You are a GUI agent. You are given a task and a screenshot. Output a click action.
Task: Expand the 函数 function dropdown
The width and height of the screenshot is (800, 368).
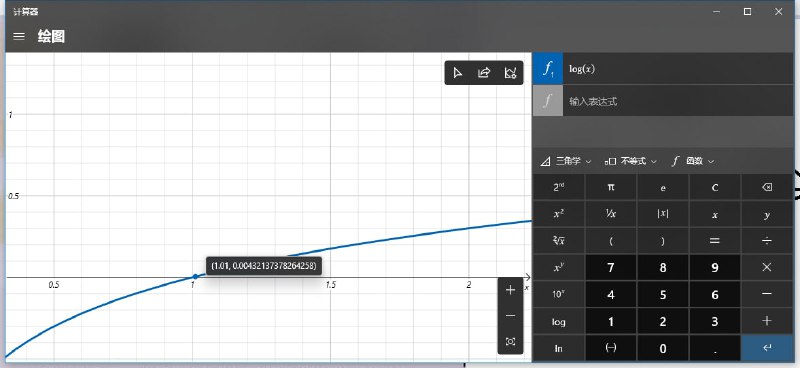(x=693, y=161)
